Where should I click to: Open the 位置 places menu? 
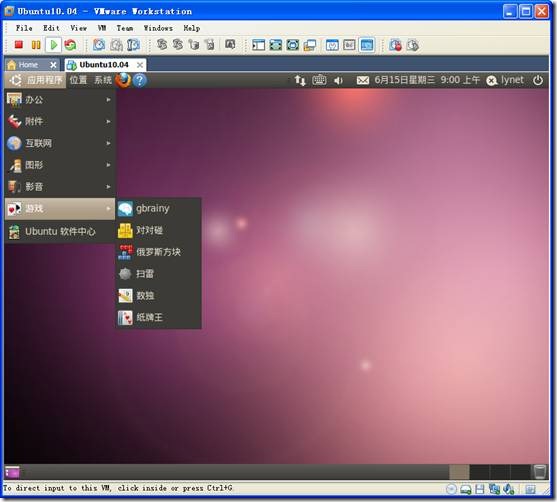(x=78, y=80)
